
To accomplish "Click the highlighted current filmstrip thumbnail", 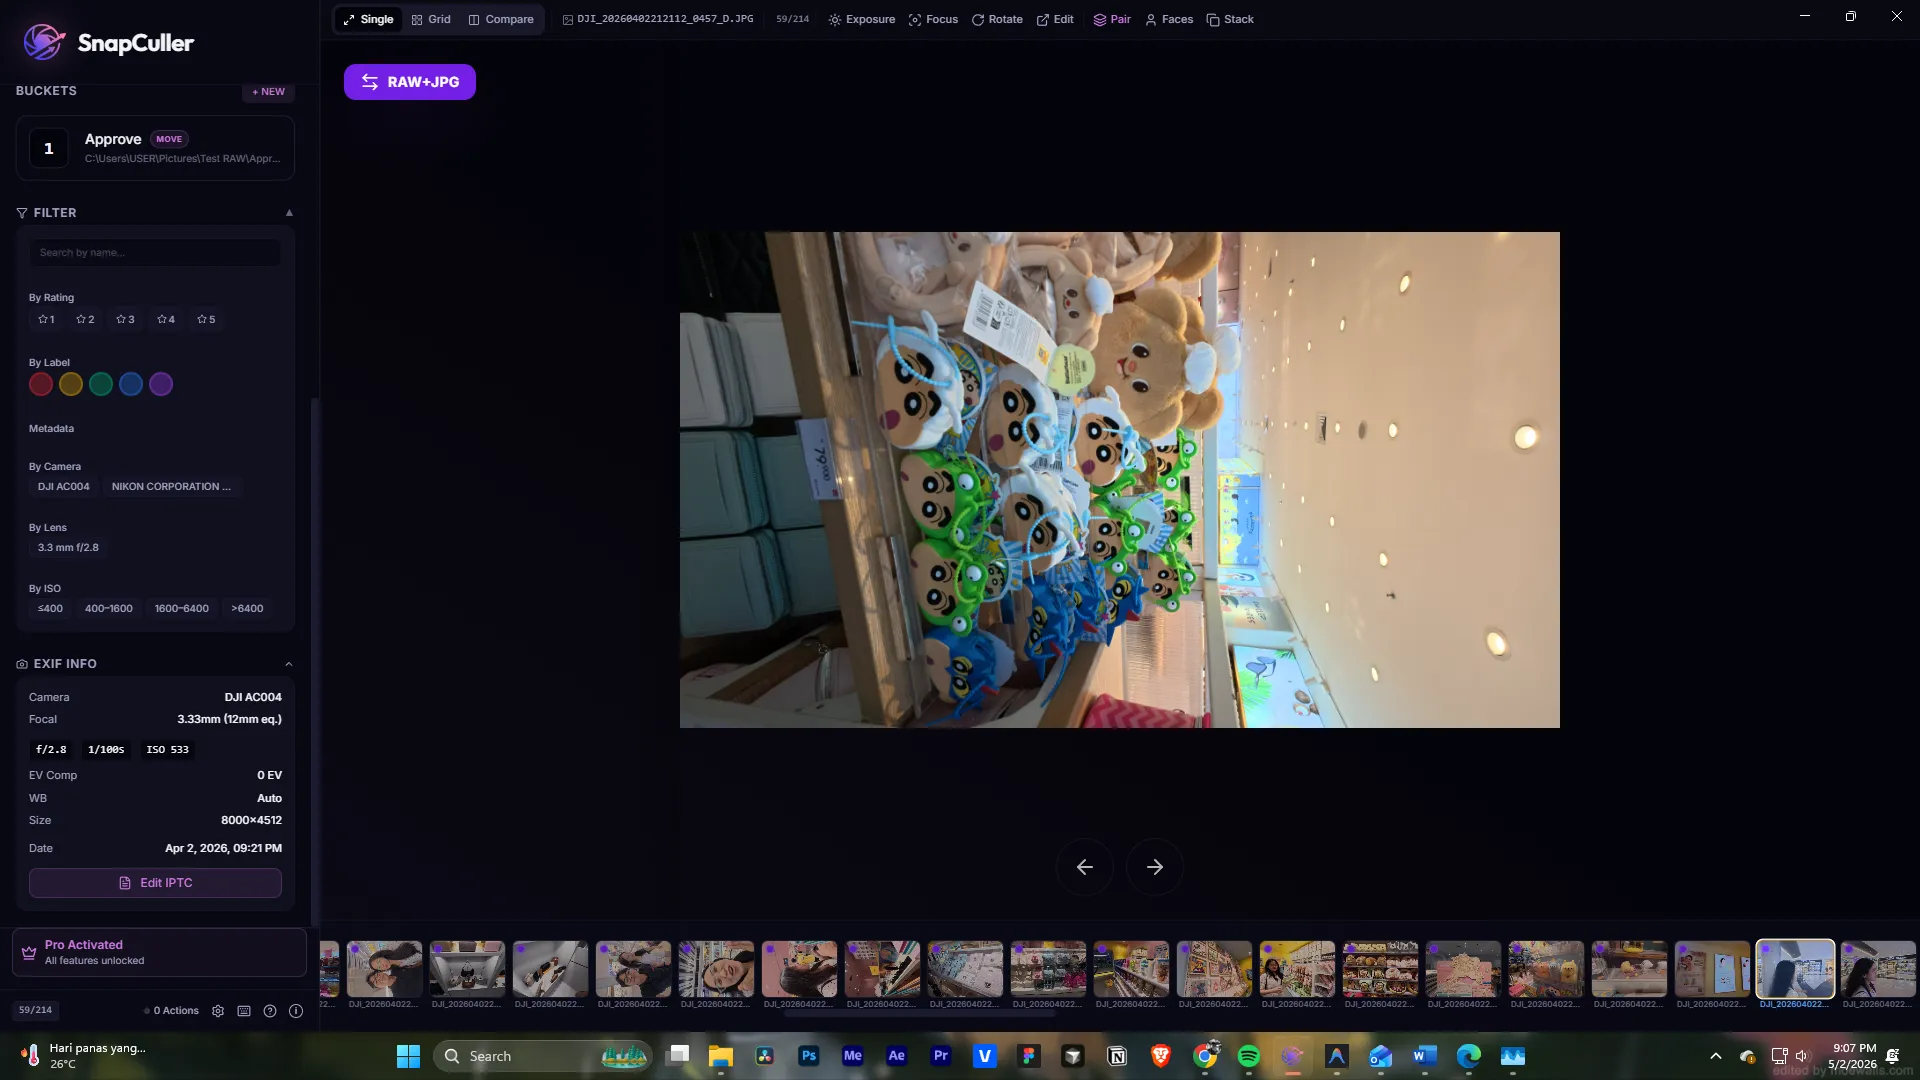I will (1795, 969).
